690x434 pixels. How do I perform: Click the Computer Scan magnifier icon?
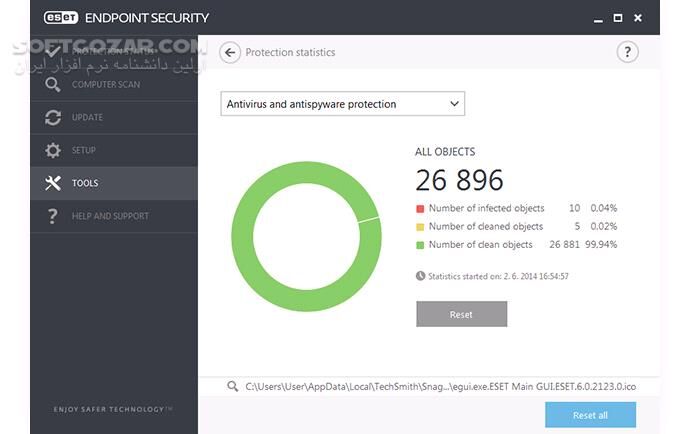(x=53, y=84)
